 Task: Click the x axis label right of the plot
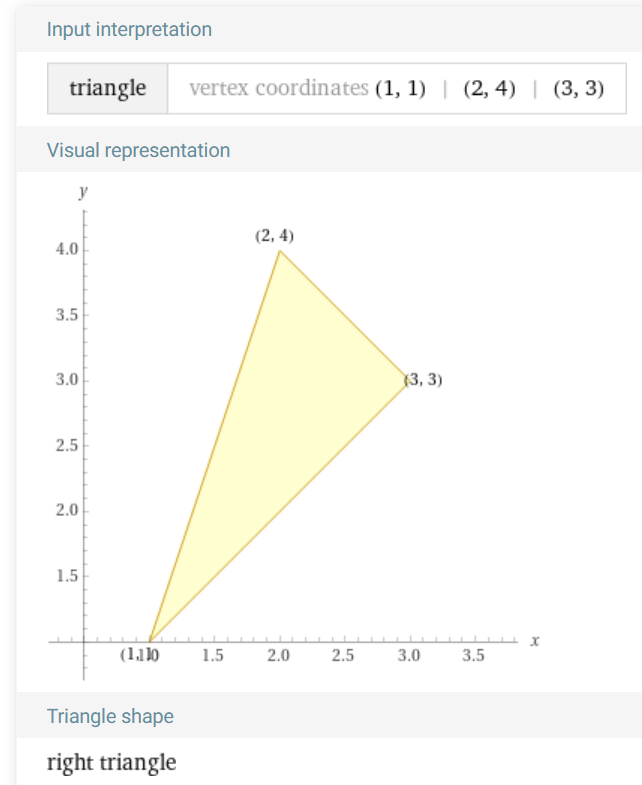[x=535, y=640]
